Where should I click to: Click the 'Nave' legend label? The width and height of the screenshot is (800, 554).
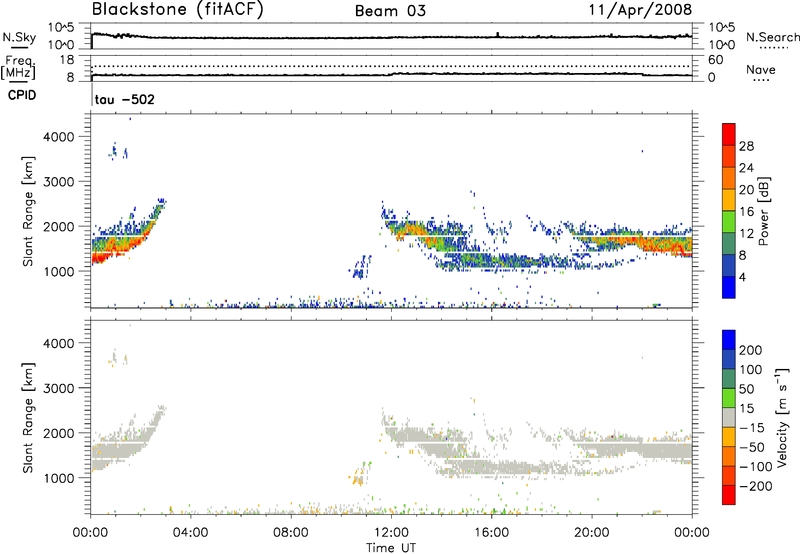click(761, 69)
